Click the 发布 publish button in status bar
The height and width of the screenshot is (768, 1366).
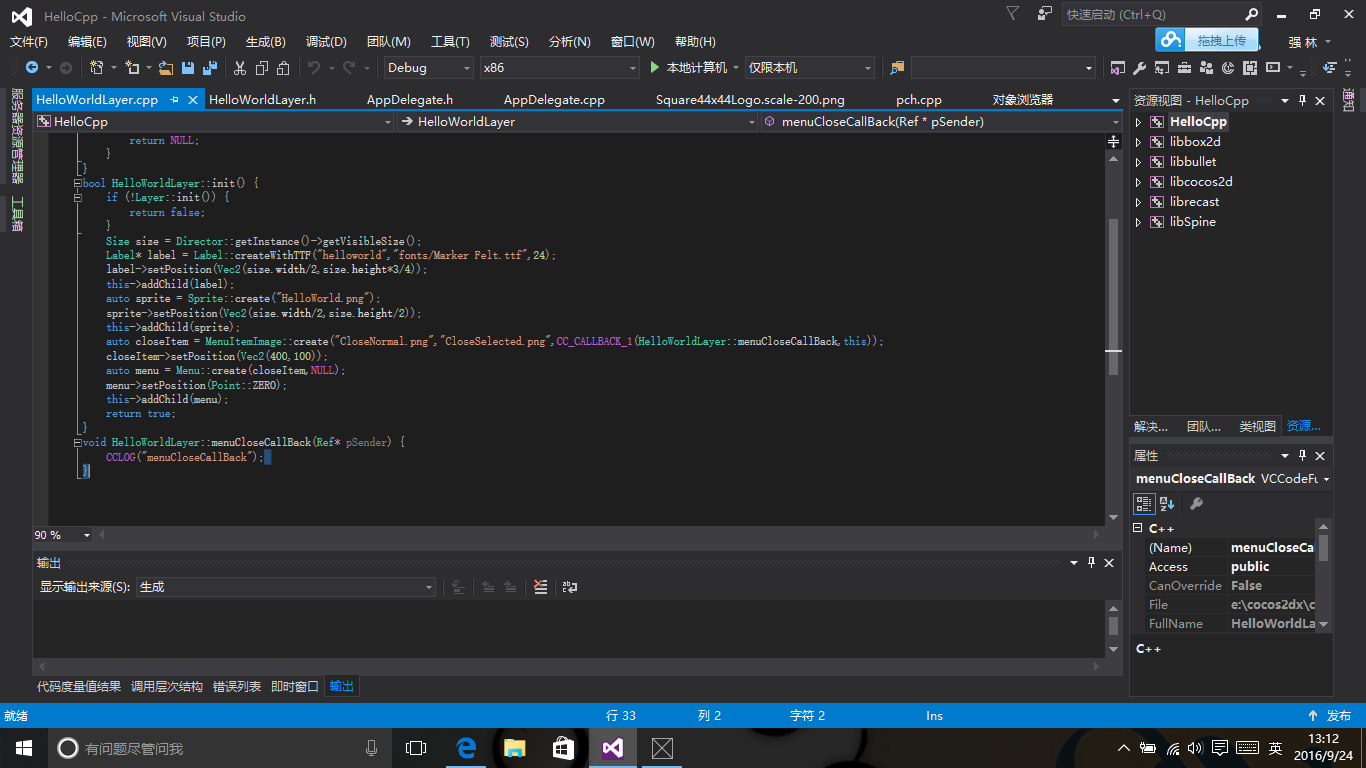pyautogui.click(x=1329, y=716)
